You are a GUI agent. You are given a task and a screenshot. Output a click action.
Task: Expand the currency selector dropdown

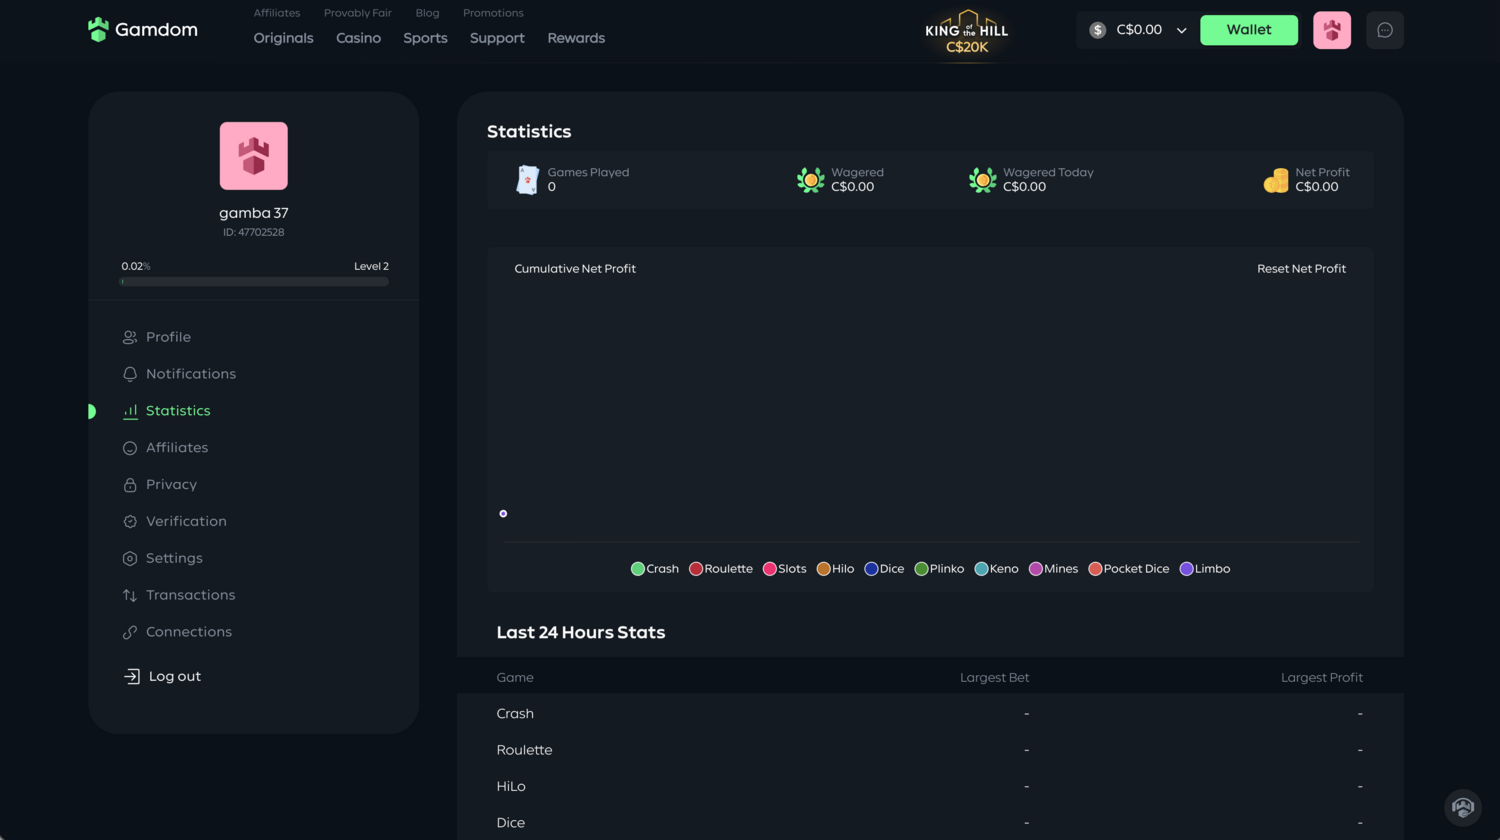(x=1137, y=30)
